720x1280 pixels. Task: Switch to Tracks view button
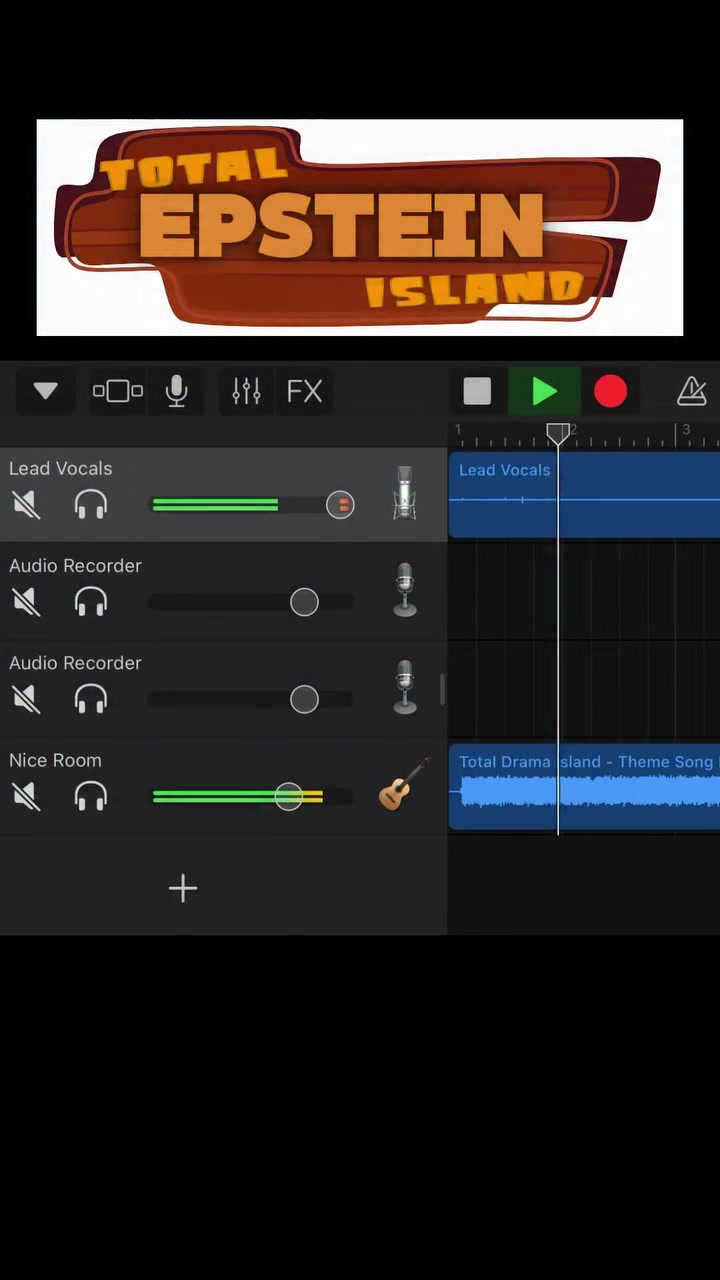click(x=118, y=391)
